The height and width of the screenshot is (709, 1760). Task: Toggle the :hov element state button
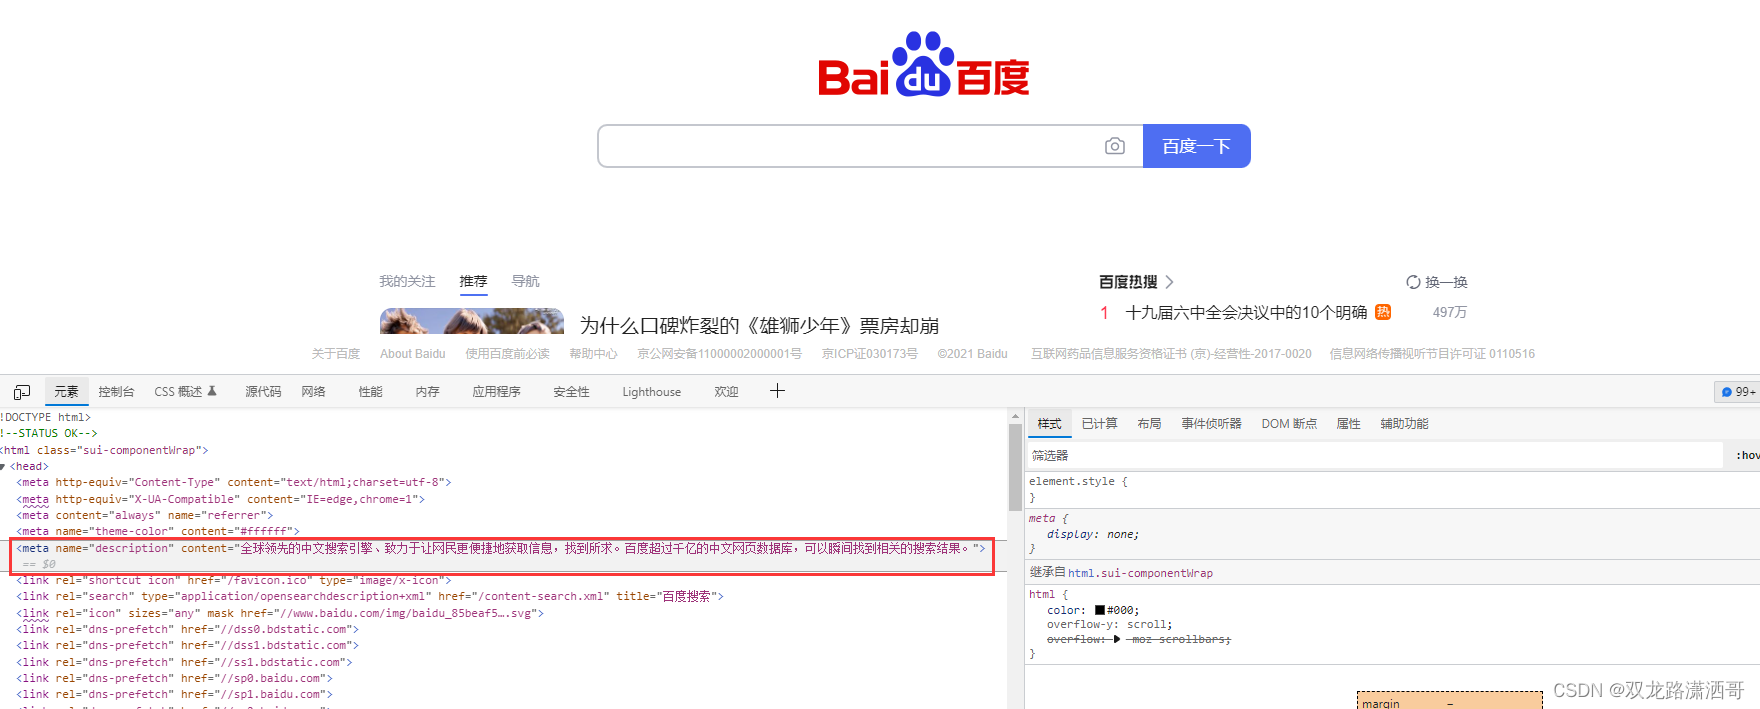[1748, 455]
